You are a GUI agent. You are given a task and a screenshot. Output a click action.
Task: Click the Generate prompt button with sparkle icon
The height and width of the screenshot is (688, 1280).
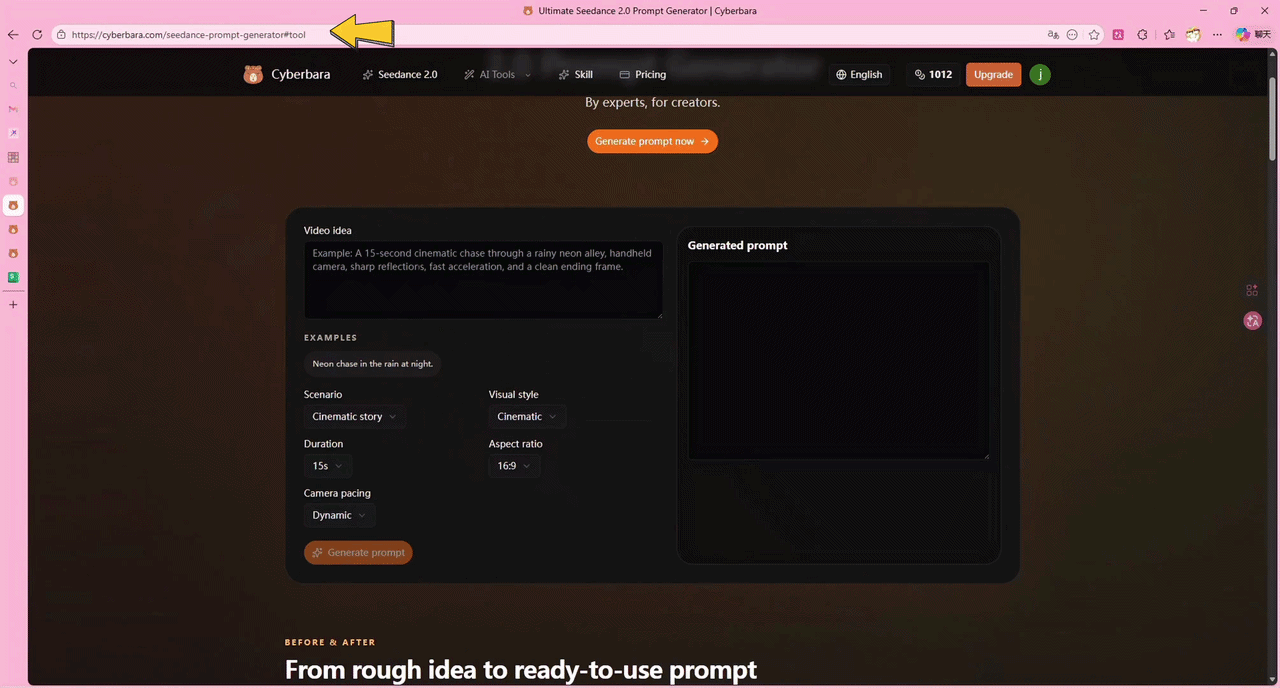(x=358, y=552)
